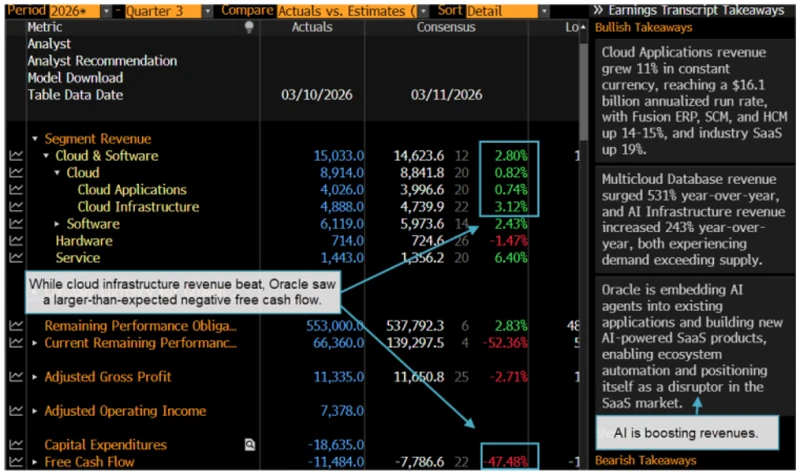This screenshot has height=472, width=800.
Task: Open chart icon for Adjusted Operating Income
Action: tap(16, 410)
